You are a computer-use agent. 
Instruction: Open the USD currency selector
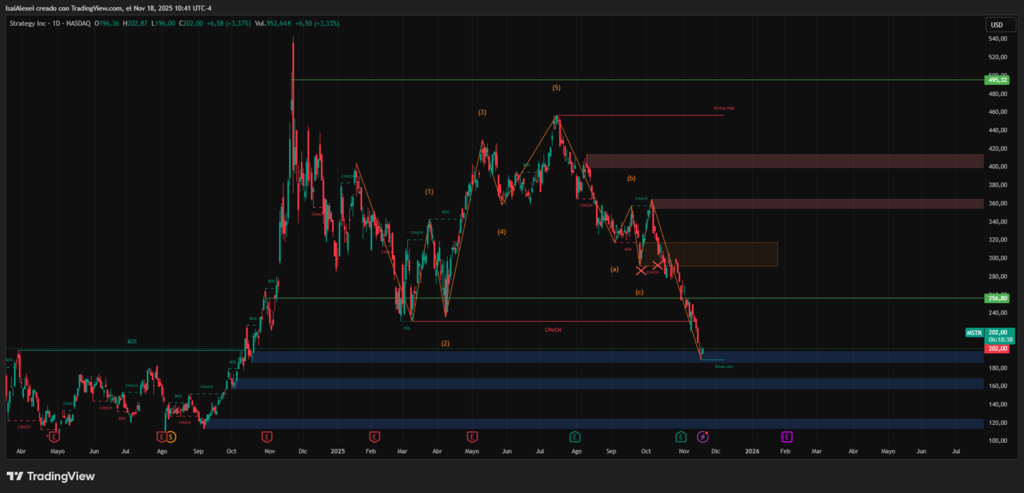pyautogui.click(x=996, y=24)
